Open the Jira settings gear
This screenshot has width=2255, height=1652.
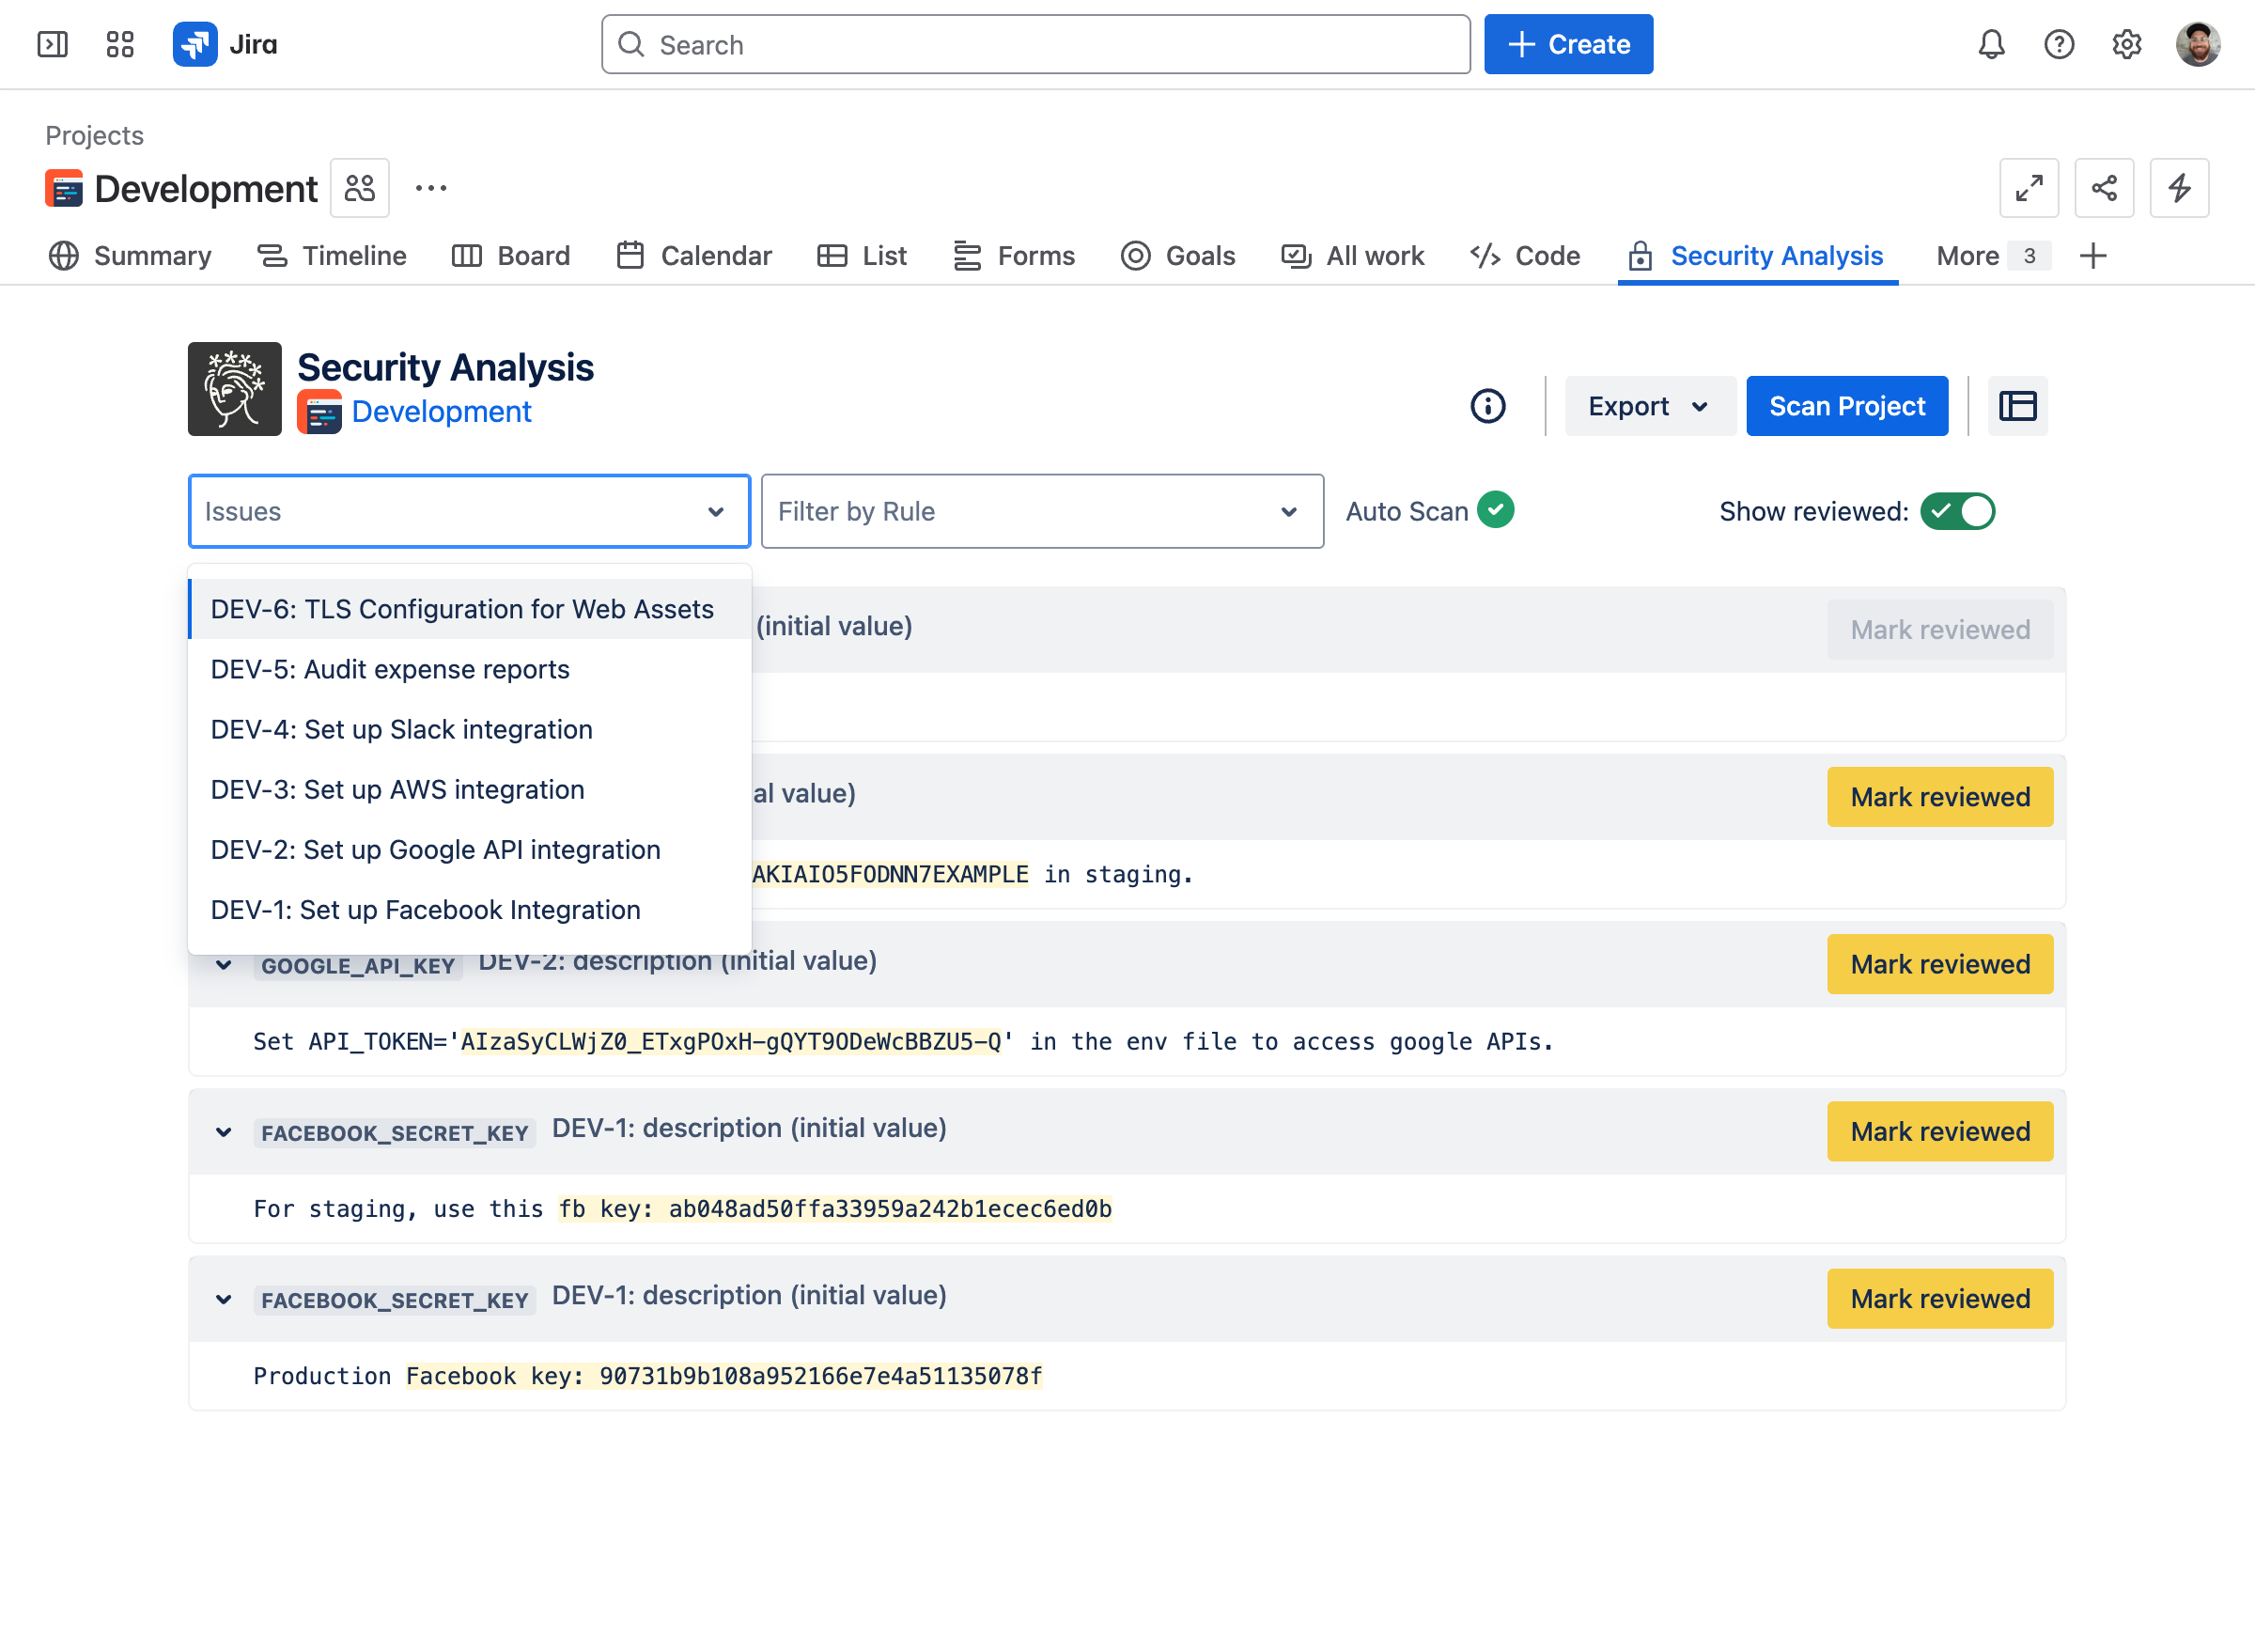click(2126, 44)
